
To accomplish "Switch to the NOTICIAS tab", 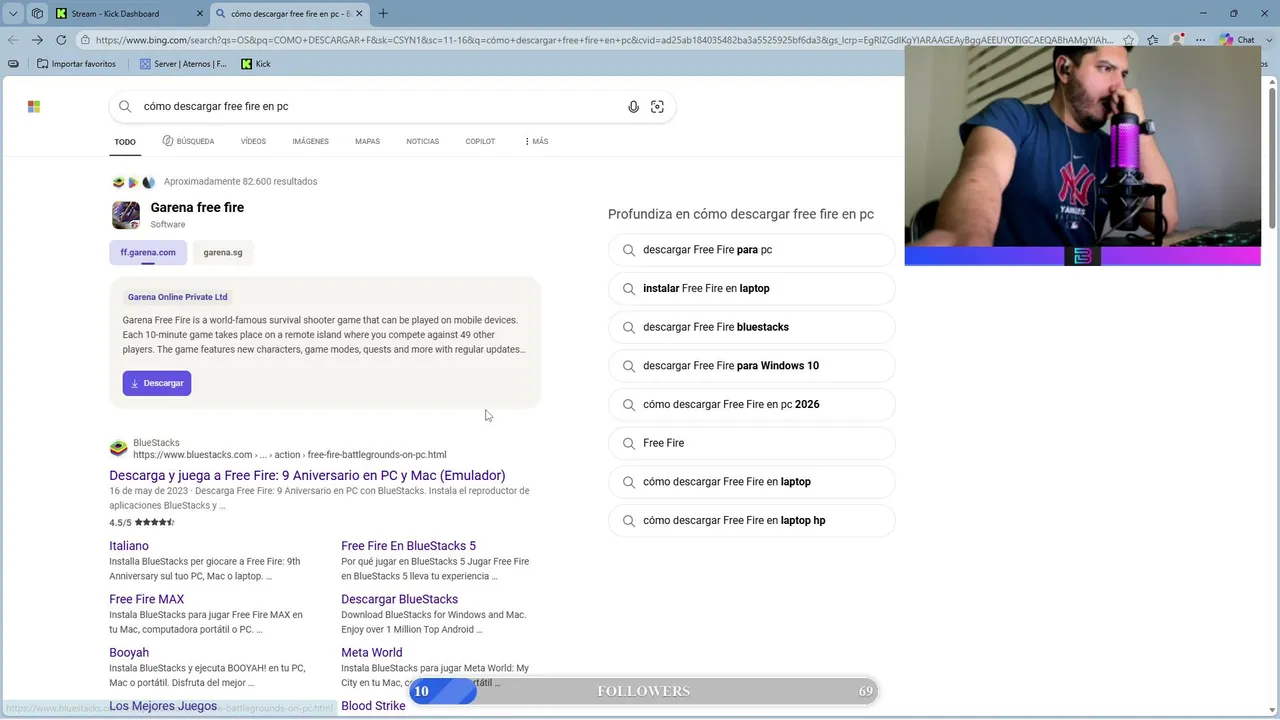I will coord(423,141).
